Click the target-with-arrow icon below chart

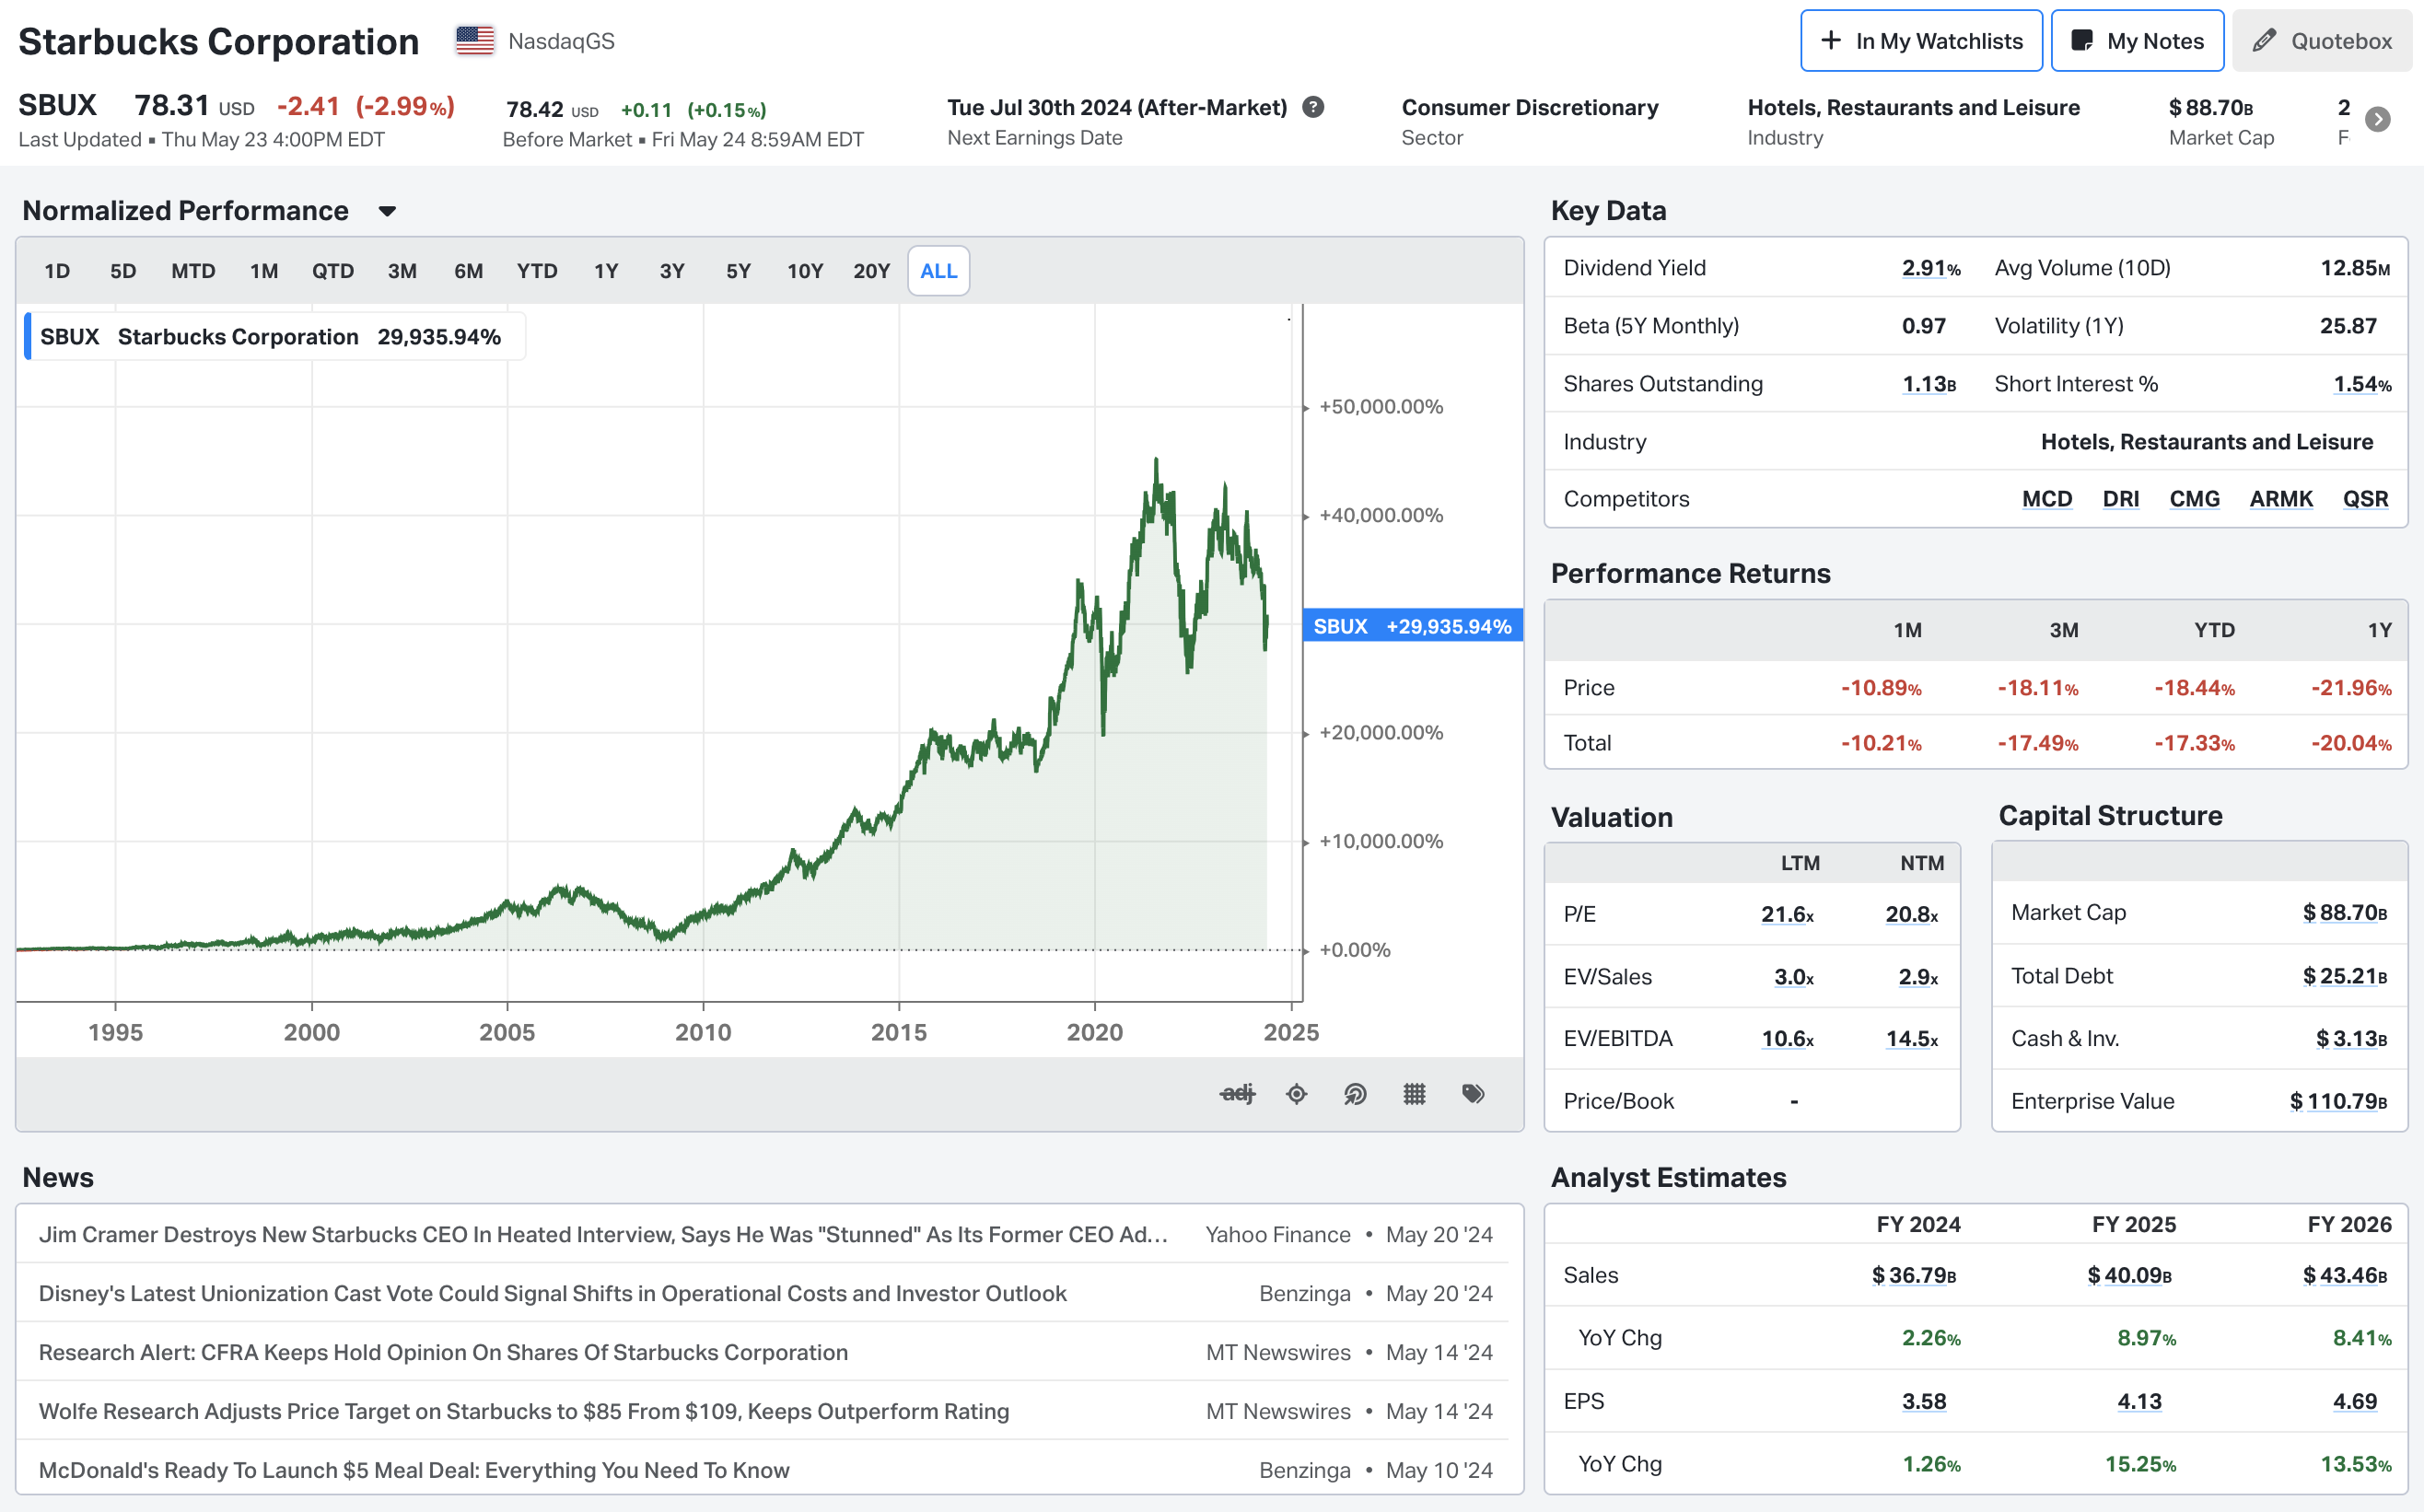pos(1355,1093)
